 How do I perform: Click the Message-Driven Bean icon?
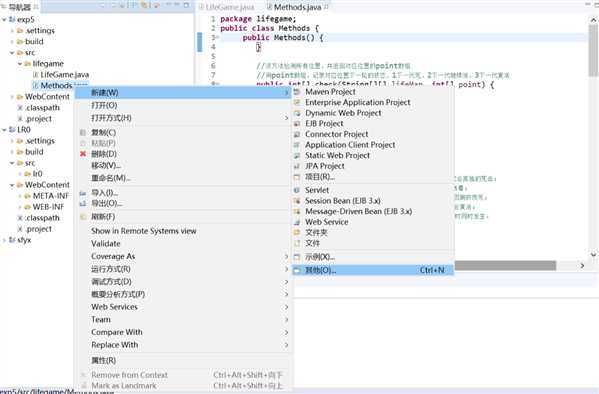tap(297, 211)
